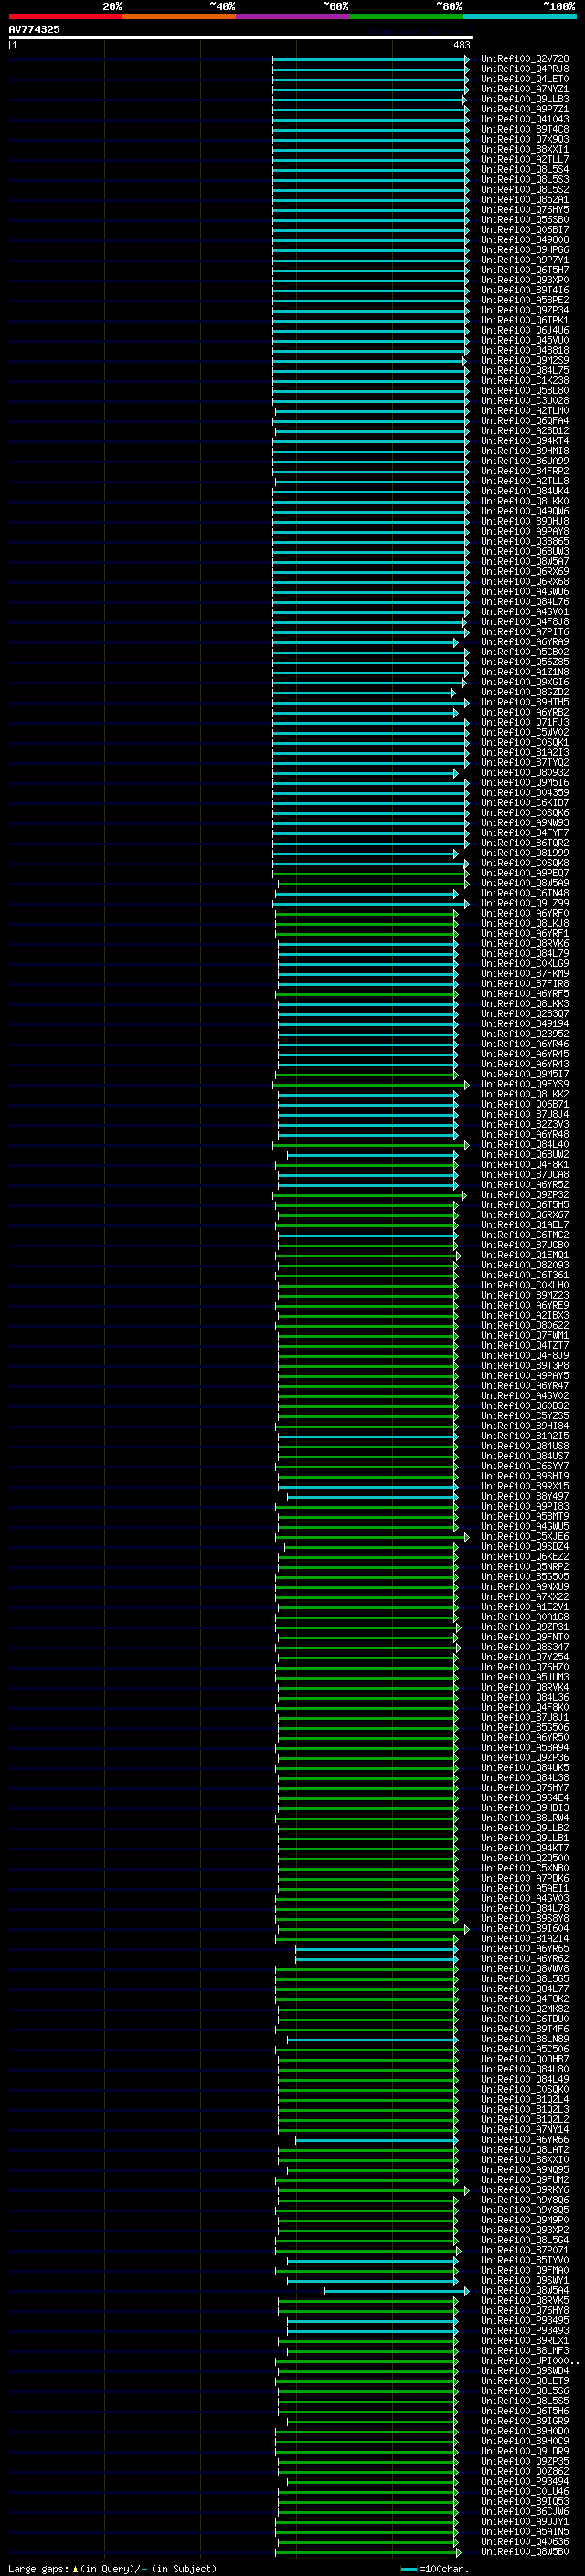
Task: Select the UniRef100_Q6T5H7 label
Action: coord(525,270)
